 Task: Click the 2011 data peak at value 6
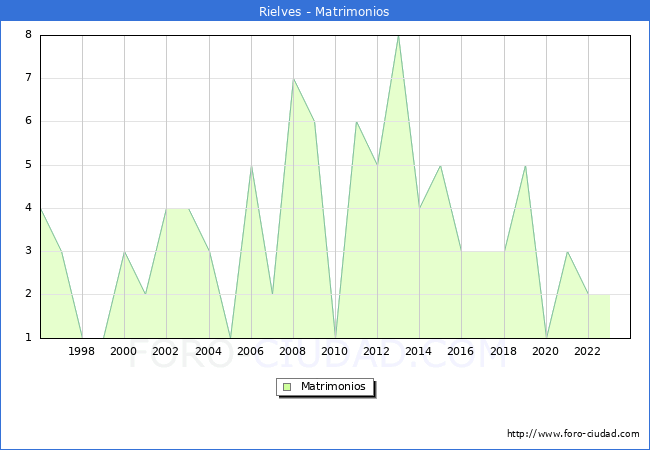356,122
